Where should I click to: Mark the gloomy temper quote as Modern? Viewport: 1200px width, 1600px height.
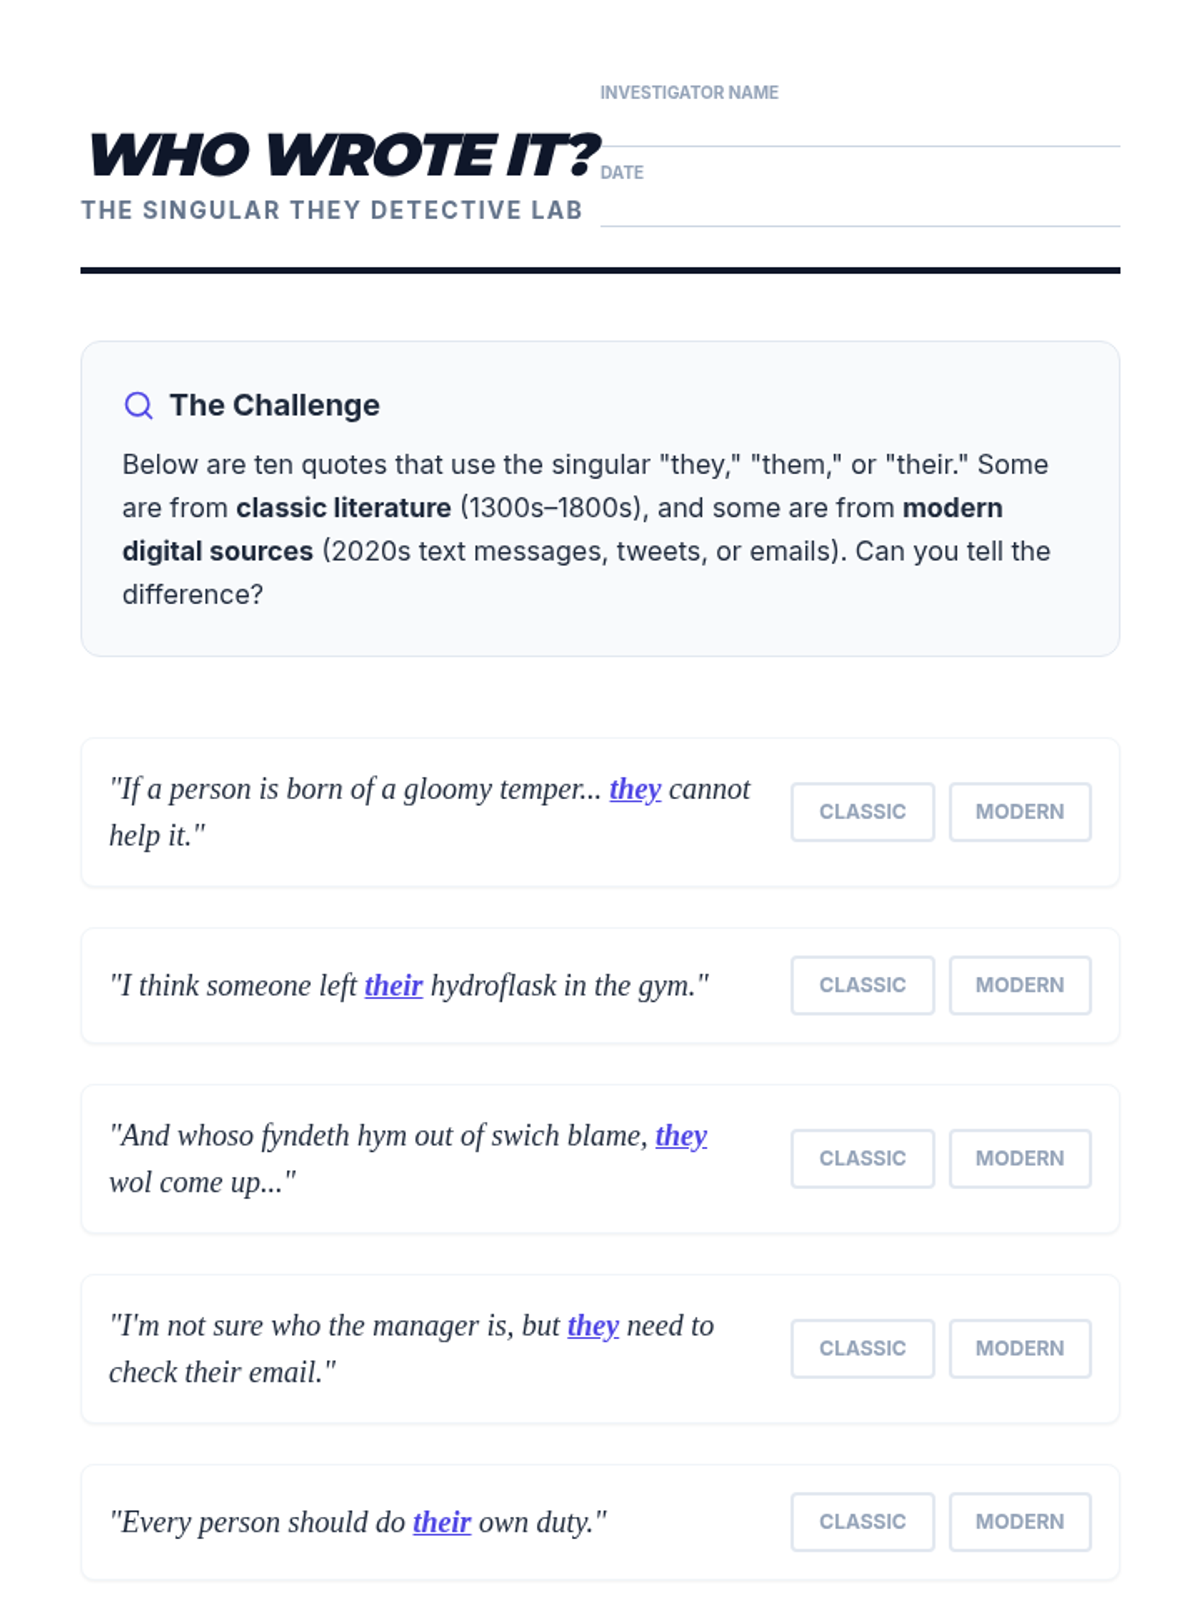1020,812
